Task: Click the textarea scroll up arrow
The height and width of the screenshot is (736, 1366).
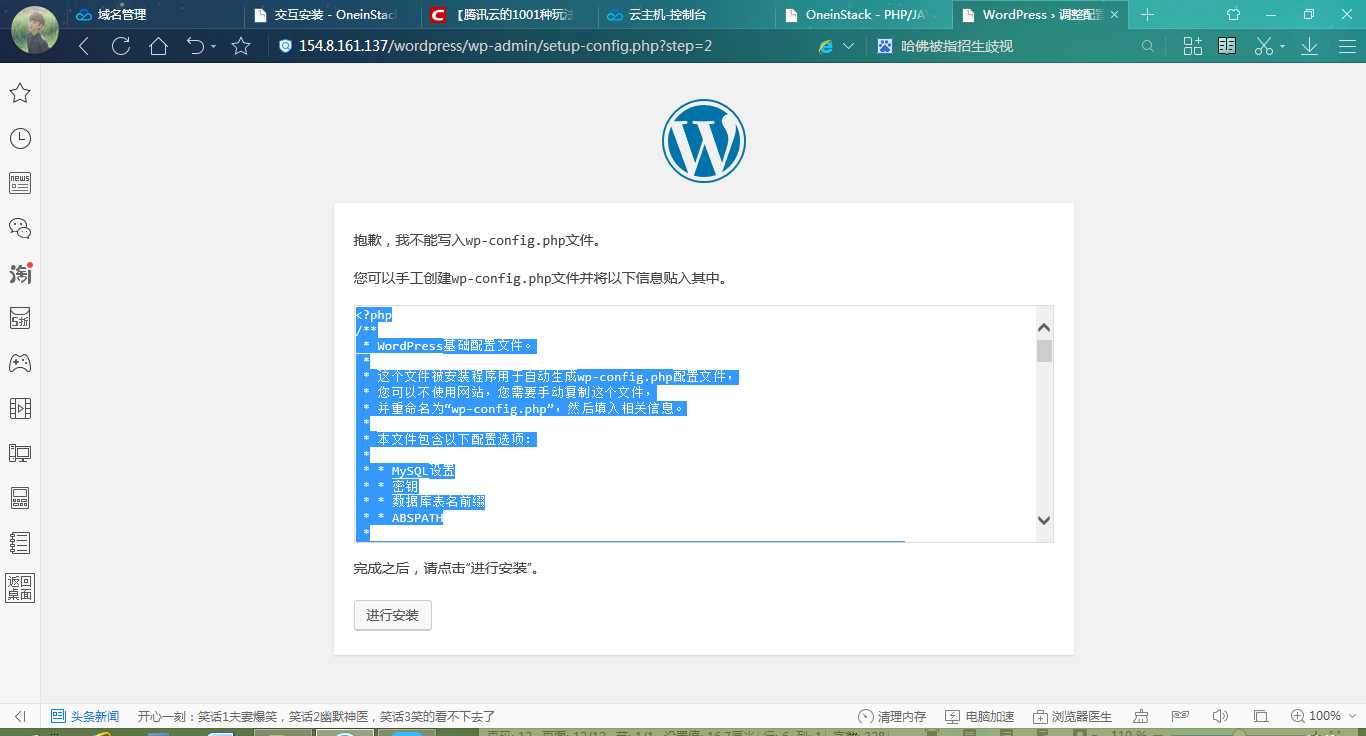Action: [x=1044, y=327]
